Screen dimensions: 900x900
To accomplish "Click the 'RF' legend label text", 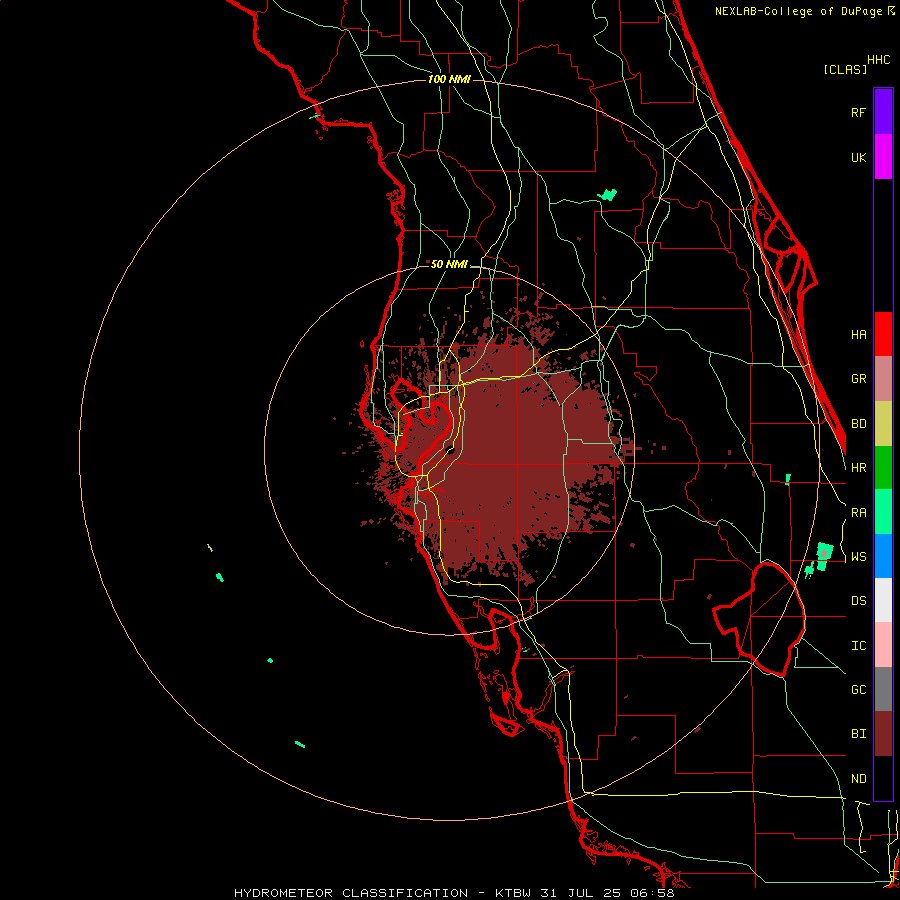I will point(858,112).
